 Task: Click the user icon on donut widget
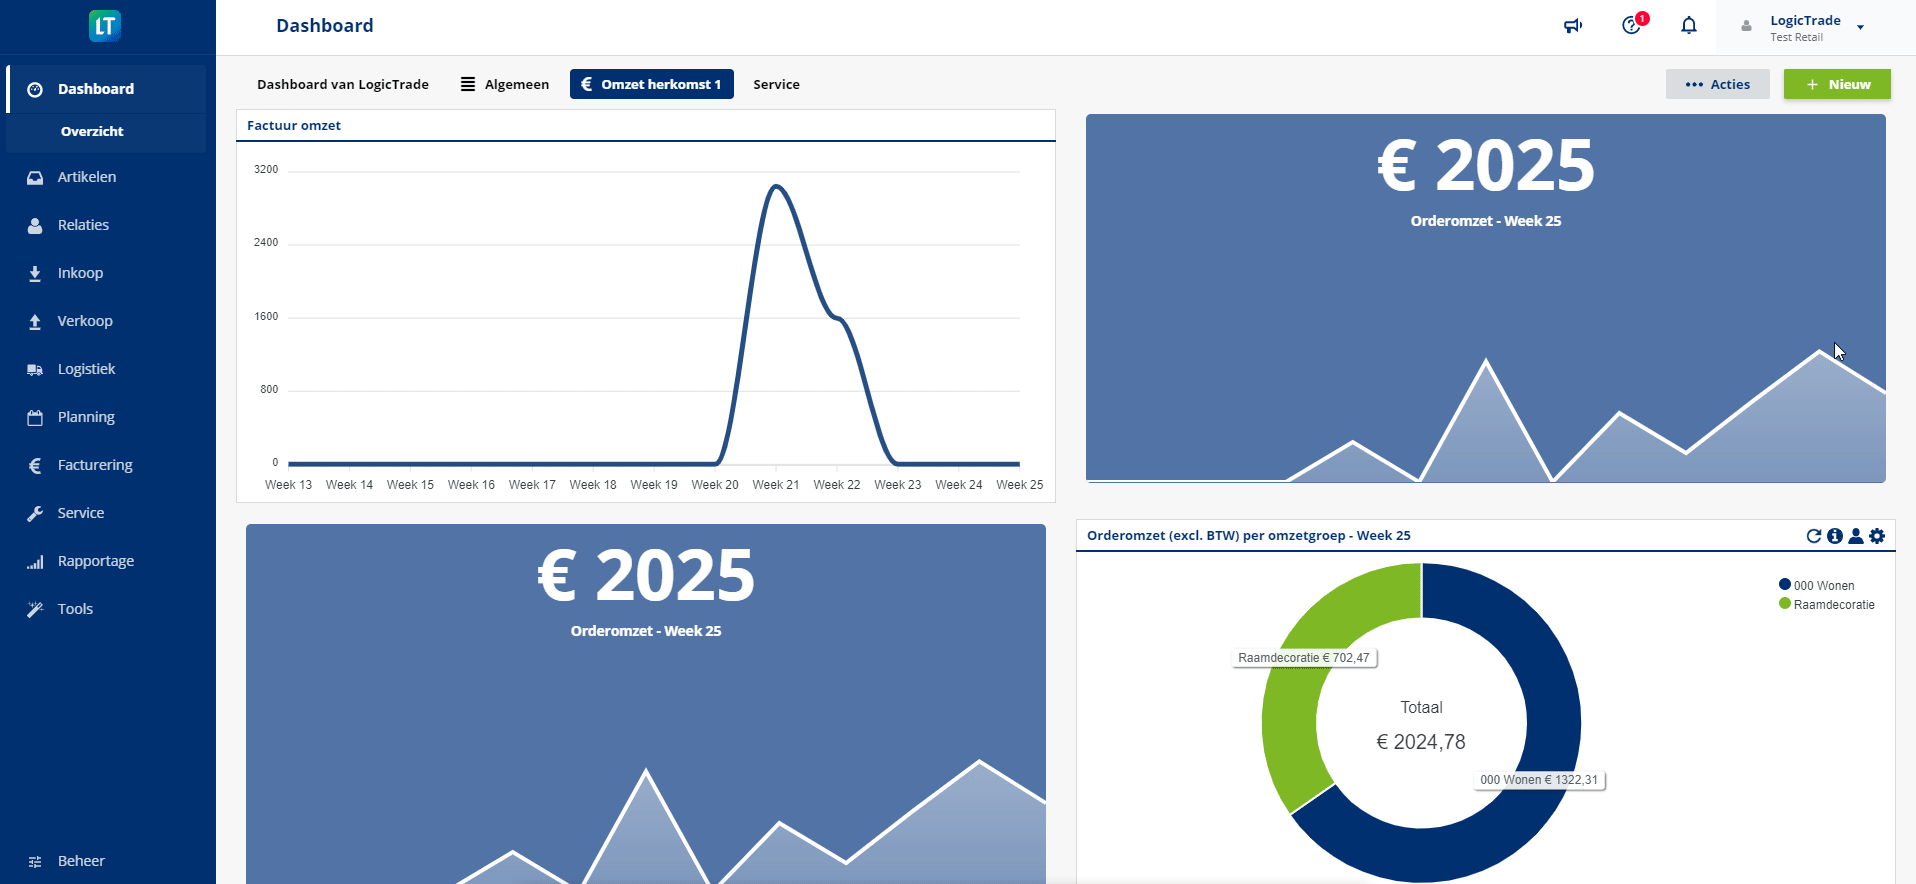(1855, 536)
